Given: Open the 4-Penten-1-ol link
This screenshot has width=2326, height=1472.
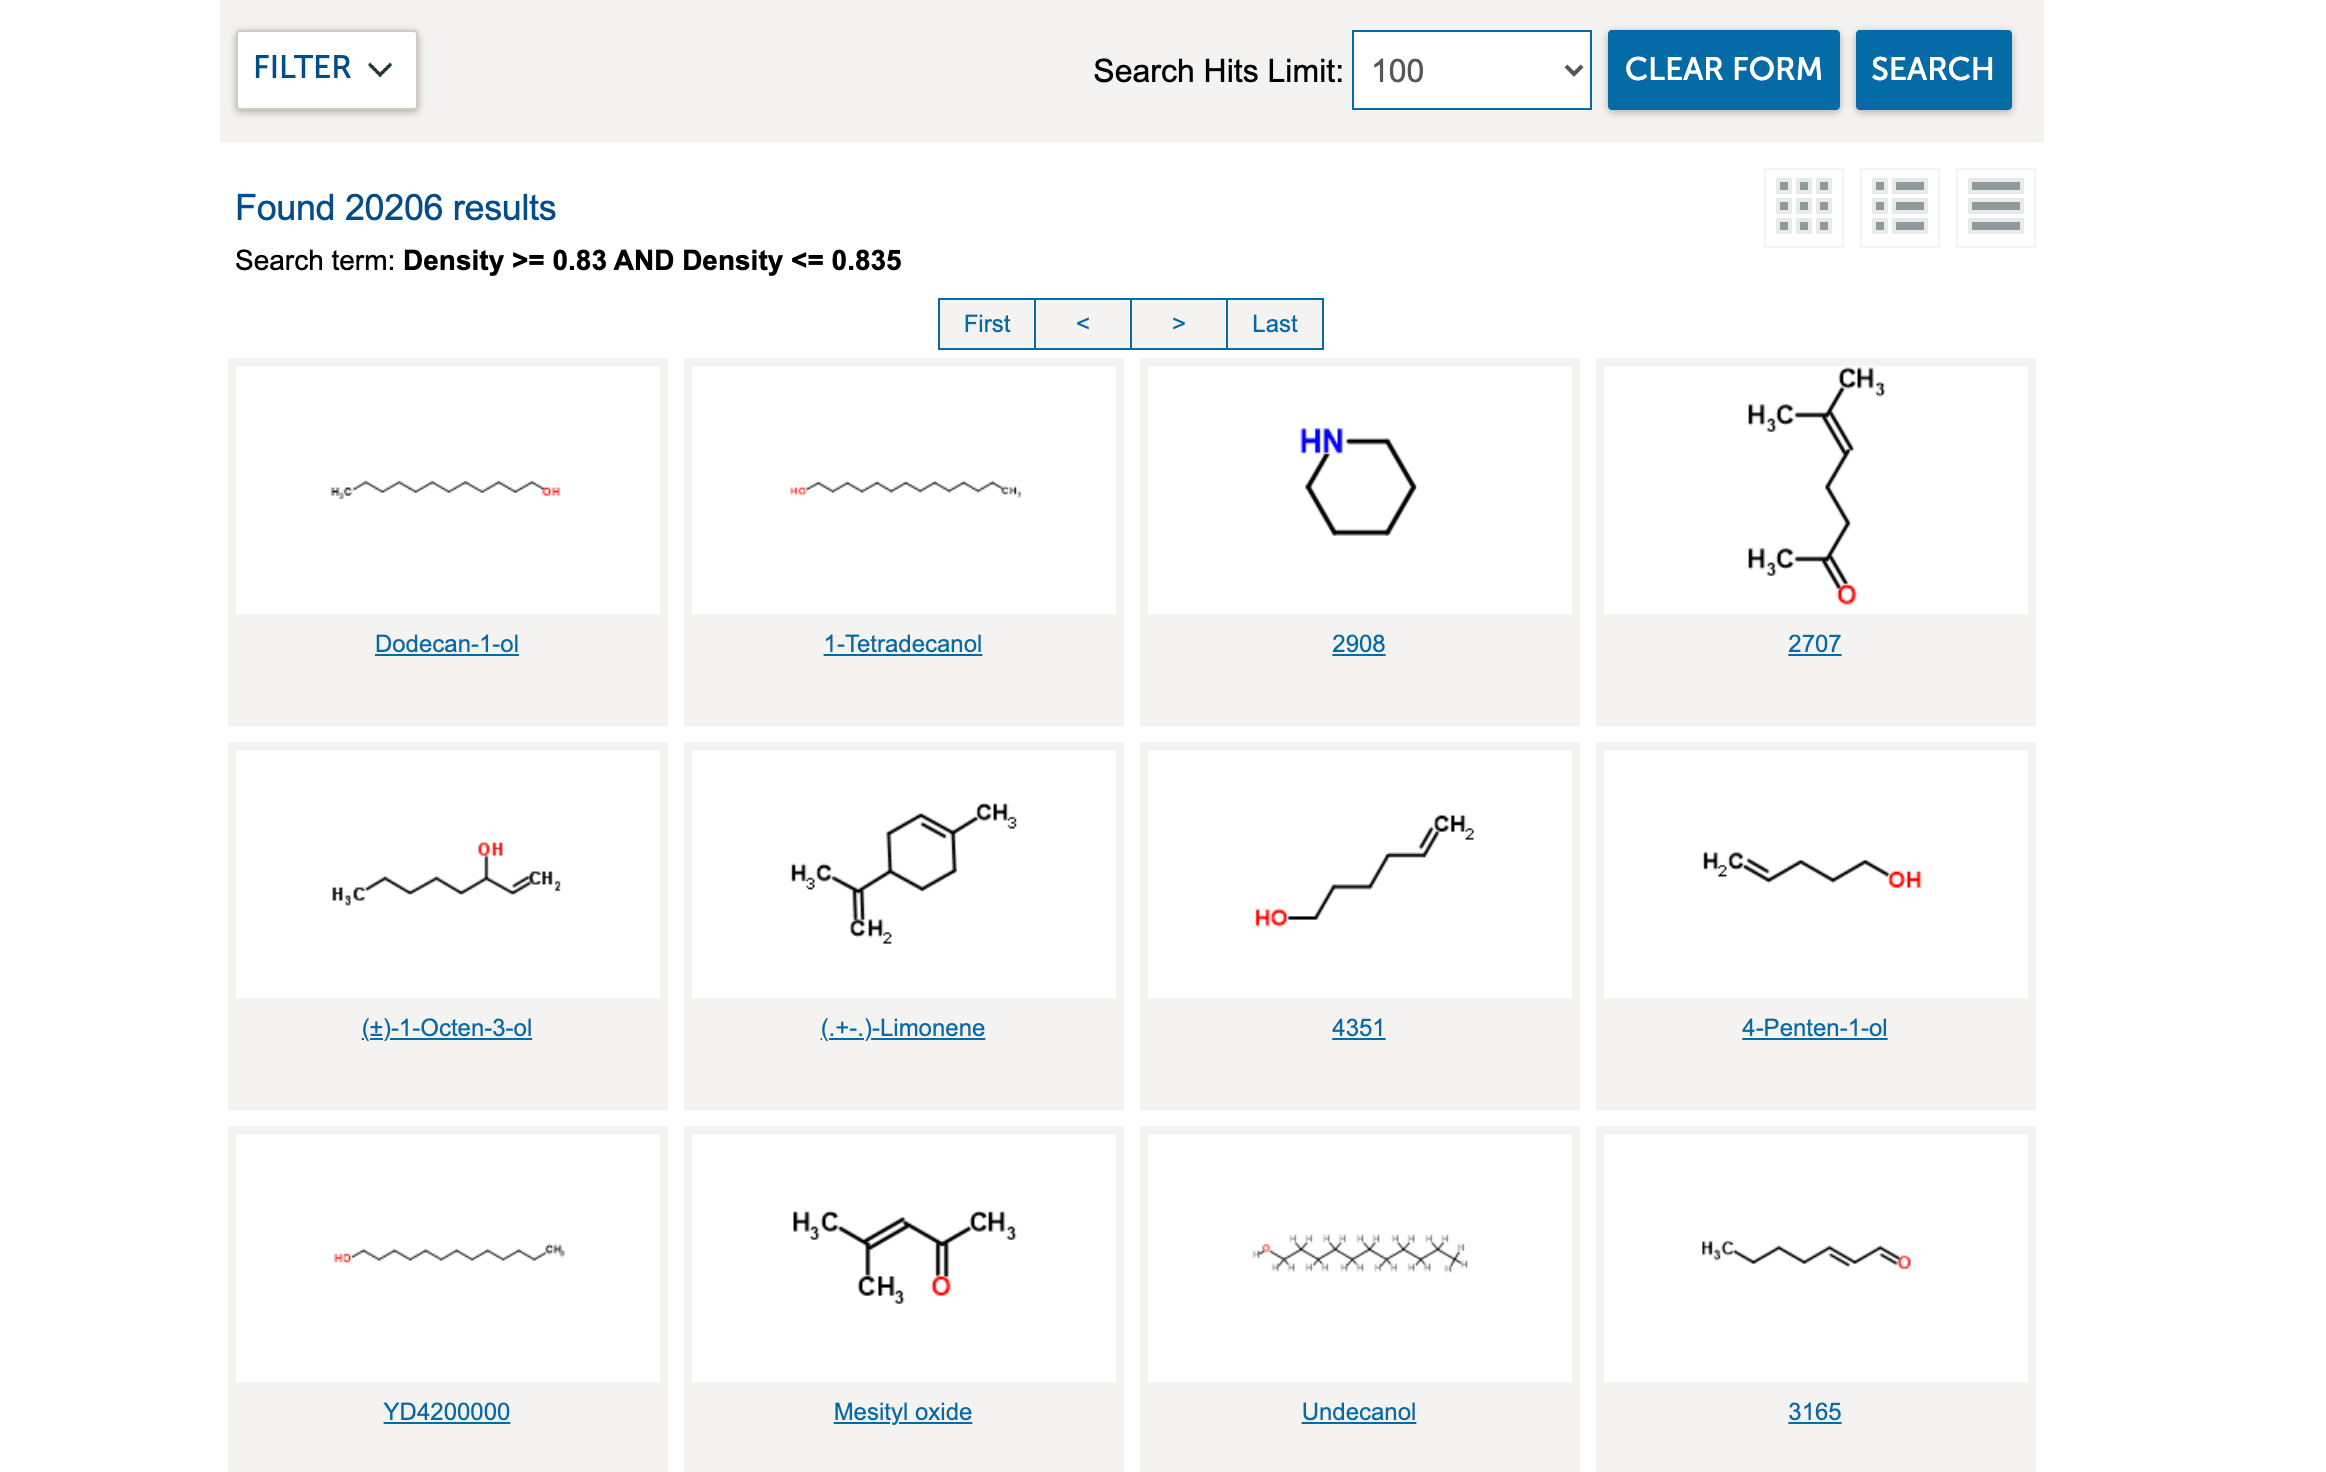Looking at the screenshot, I should [1815, 1028].
